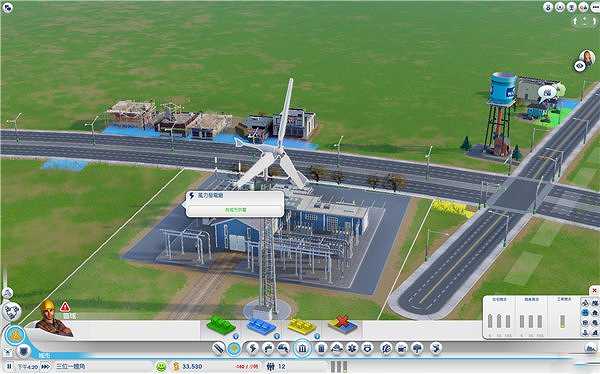The height and width of the screenshot is (374, 600).
Task: Open the roads tool in toolbar
Action: click(x=218, y=348)
